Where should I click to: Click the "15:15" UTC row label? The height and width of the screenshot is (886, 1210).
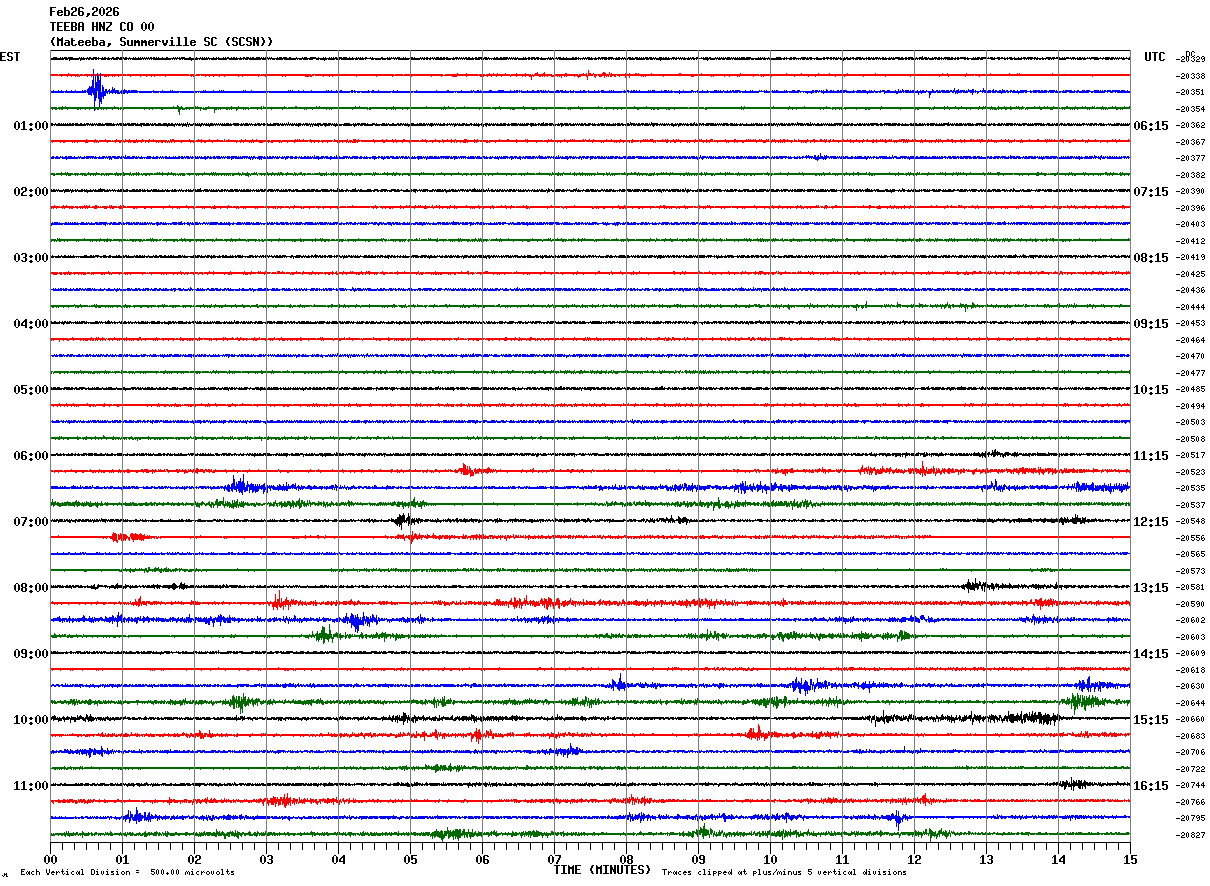coord(1151,720)
